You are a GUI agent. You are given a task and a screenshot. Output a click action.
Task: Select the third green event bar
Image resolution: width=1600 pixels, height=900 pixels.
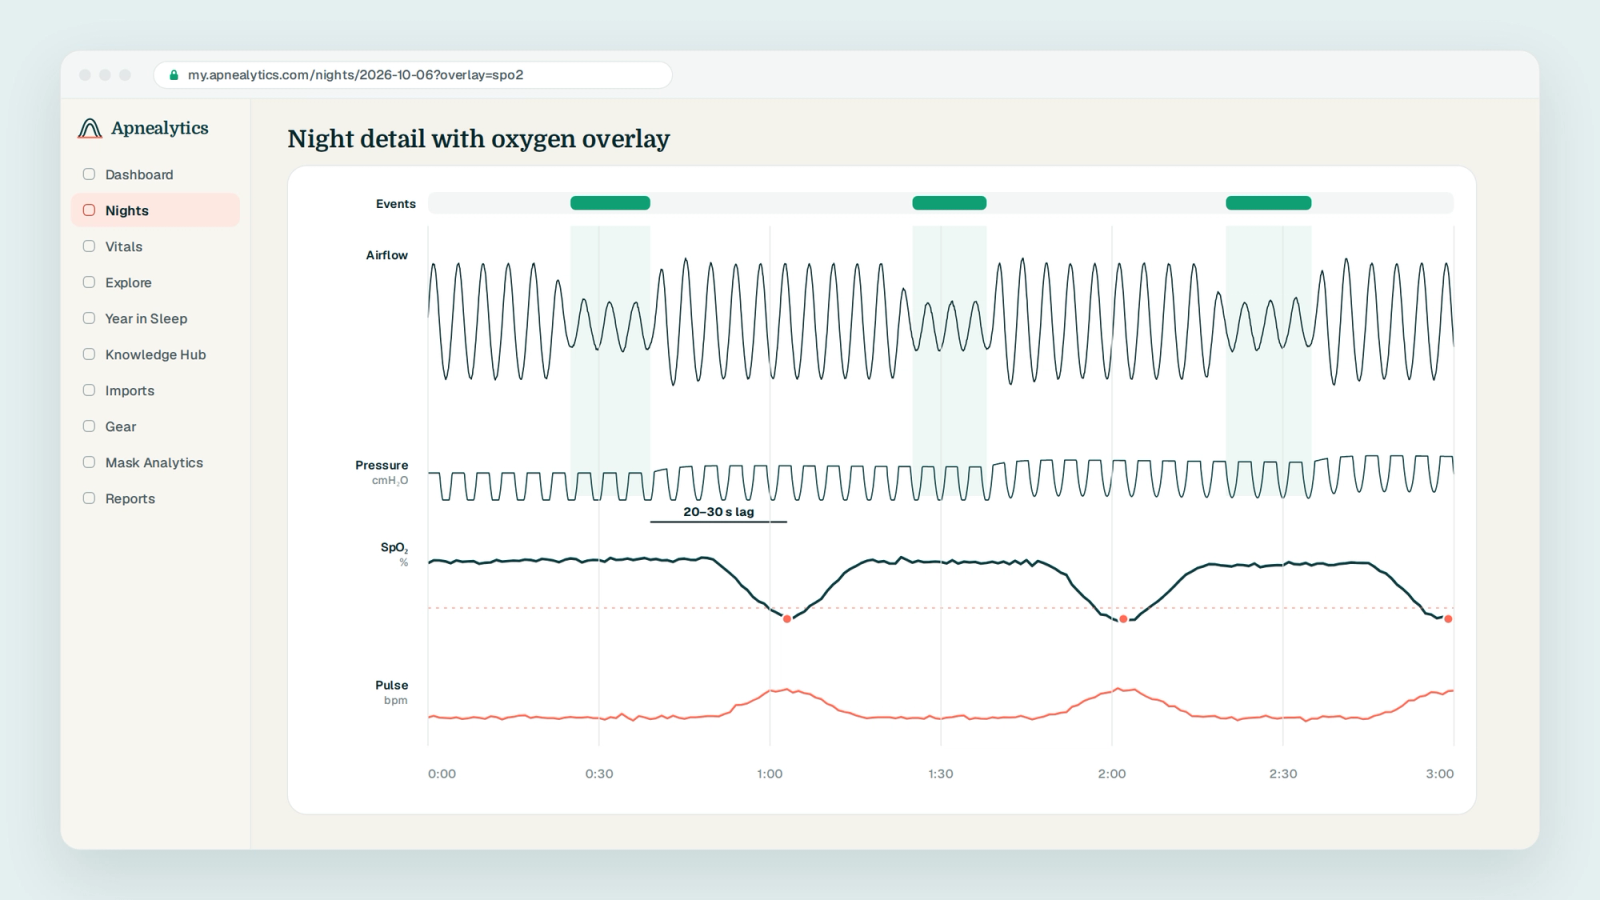click(x=1268, y=203)
